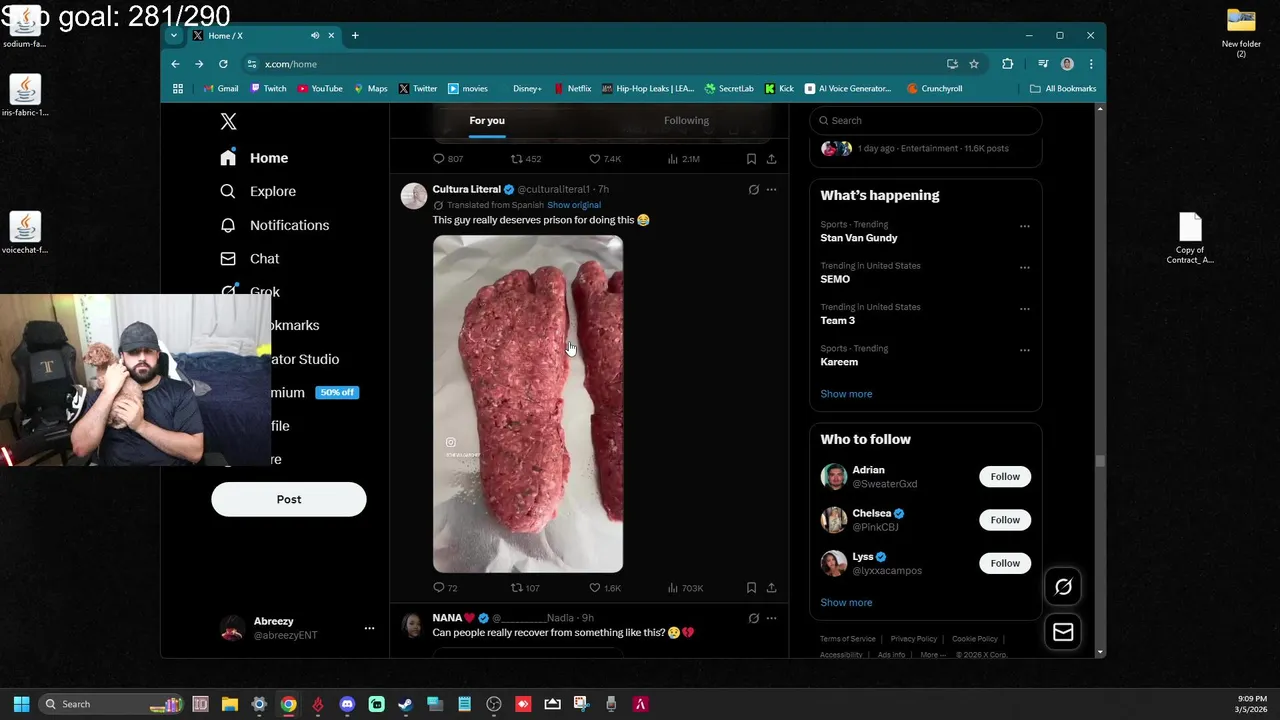
Task: Click Show original translation link
Action: pyautogui.click(x=574, y=205)
